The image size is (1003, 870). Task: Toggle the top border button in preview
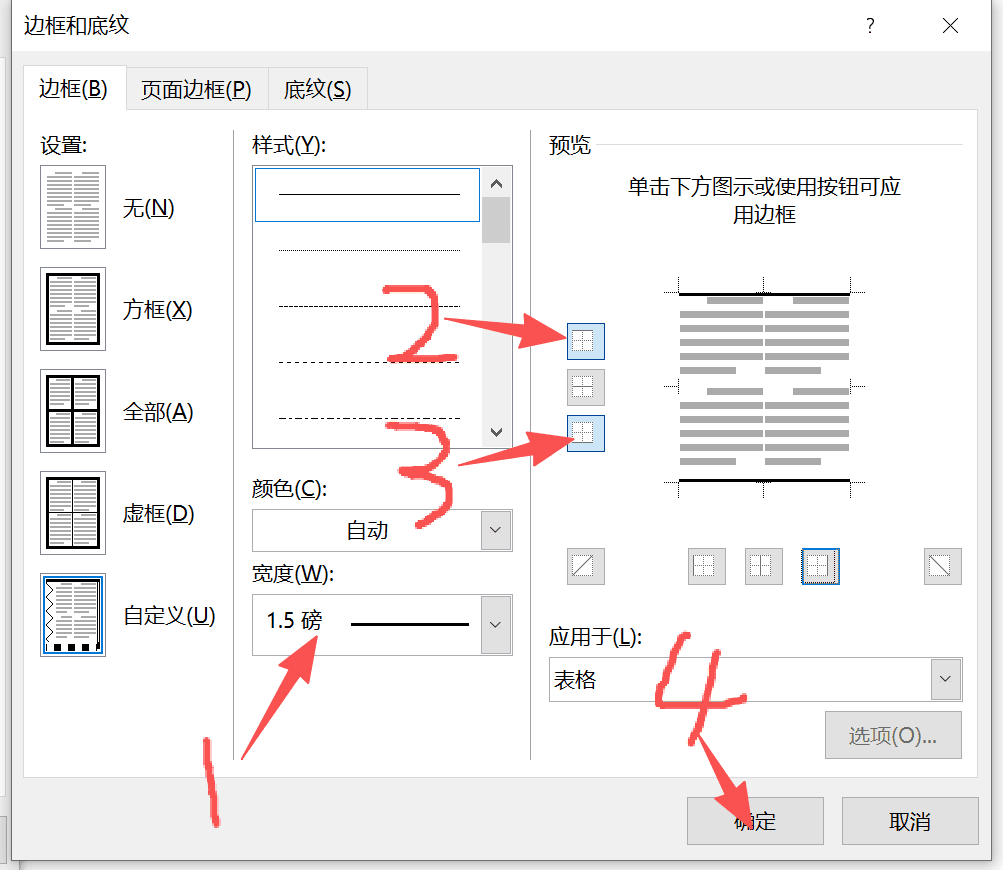[x=585, y=341]
